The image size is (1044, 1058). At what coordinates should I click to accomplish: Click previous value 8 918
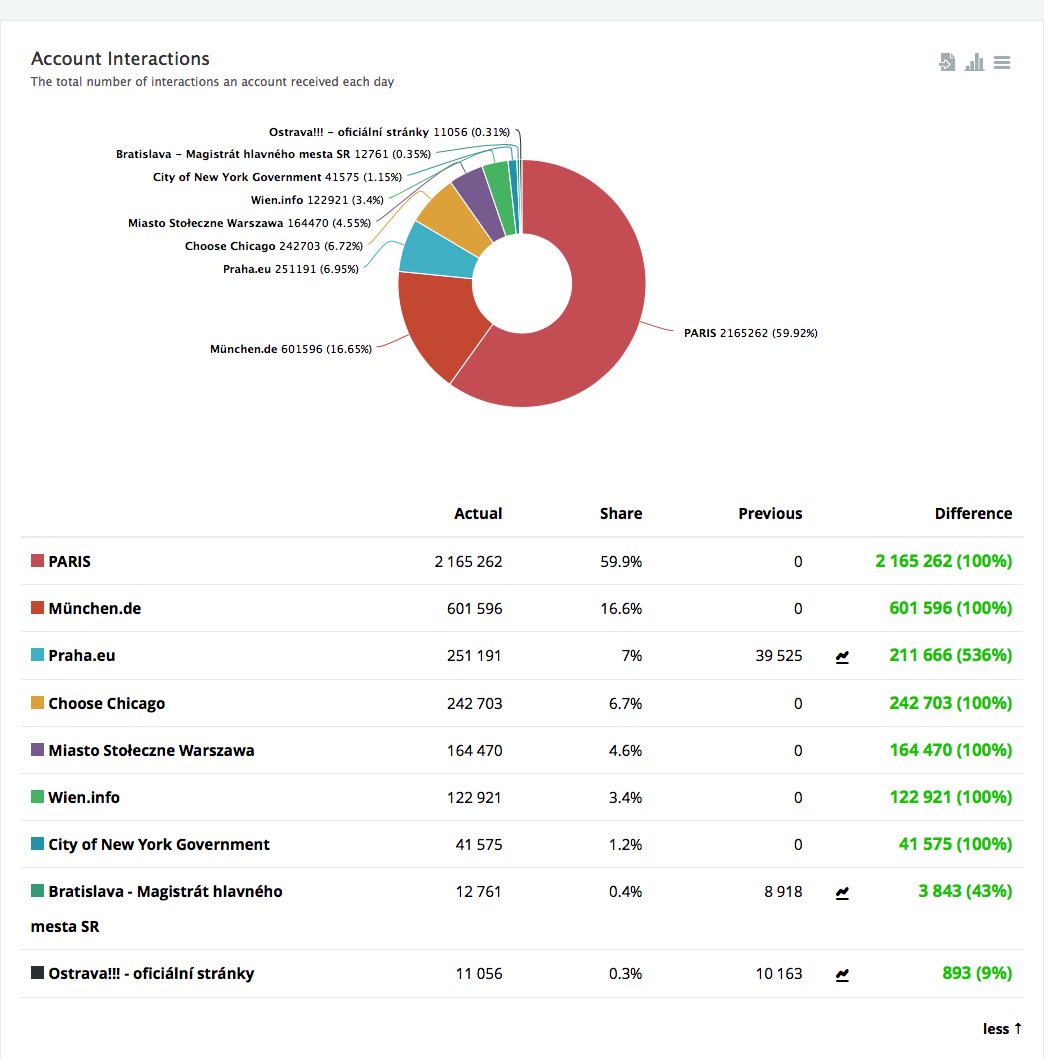point(783,892)
